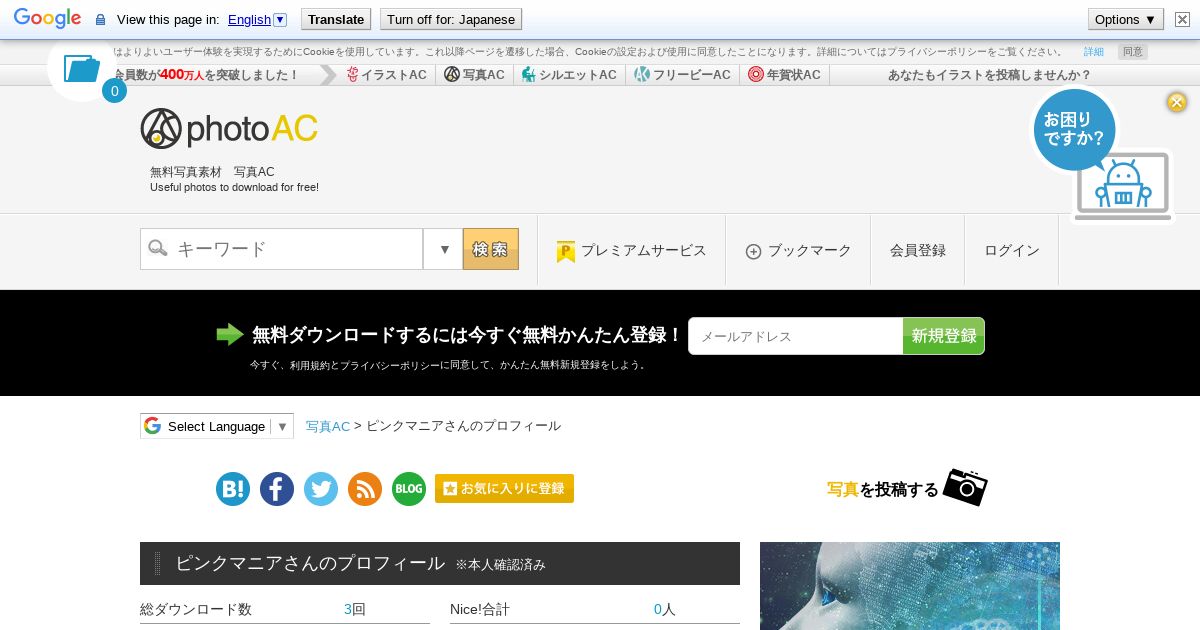1200x630 pixels.
Task: Click the search magnifier icon
Action: point(158,248)
